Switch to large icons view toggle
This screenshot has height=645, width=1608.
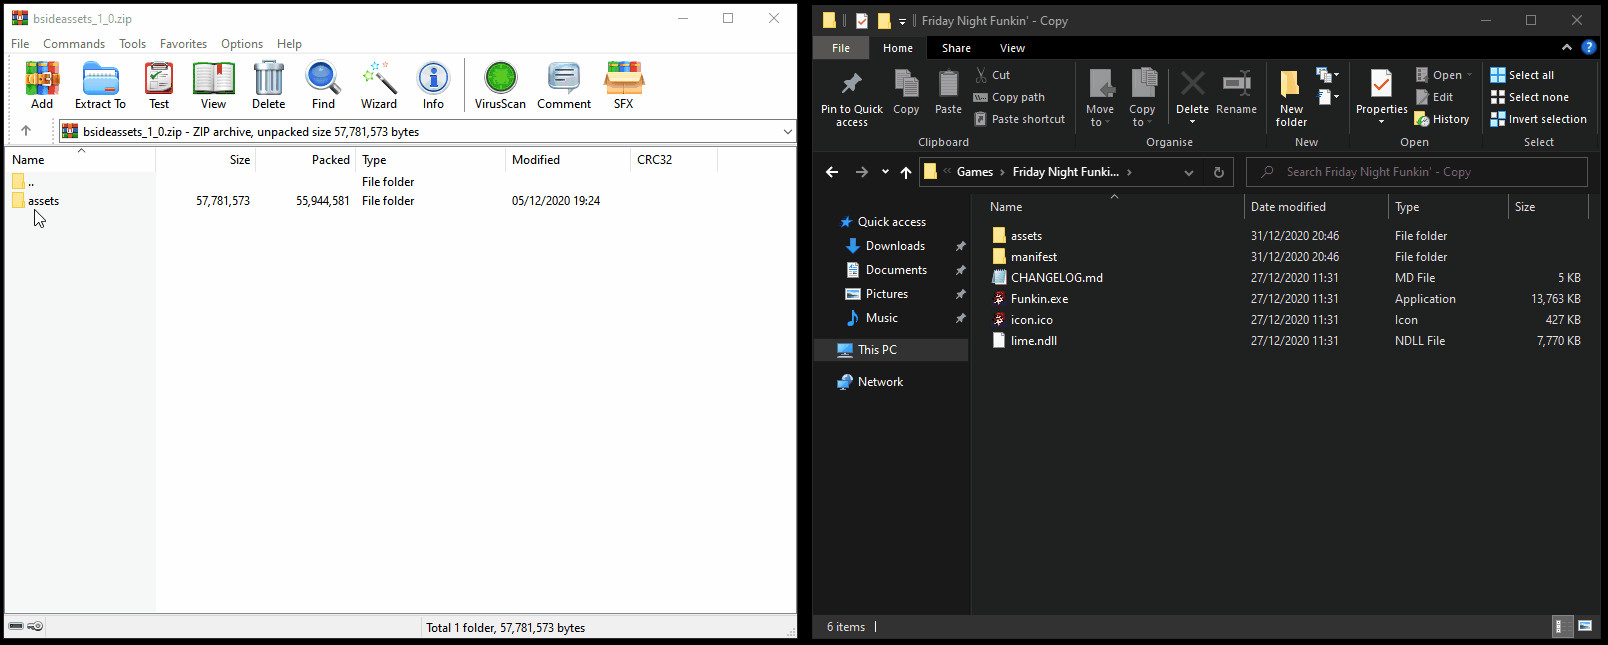[1585, 626]
